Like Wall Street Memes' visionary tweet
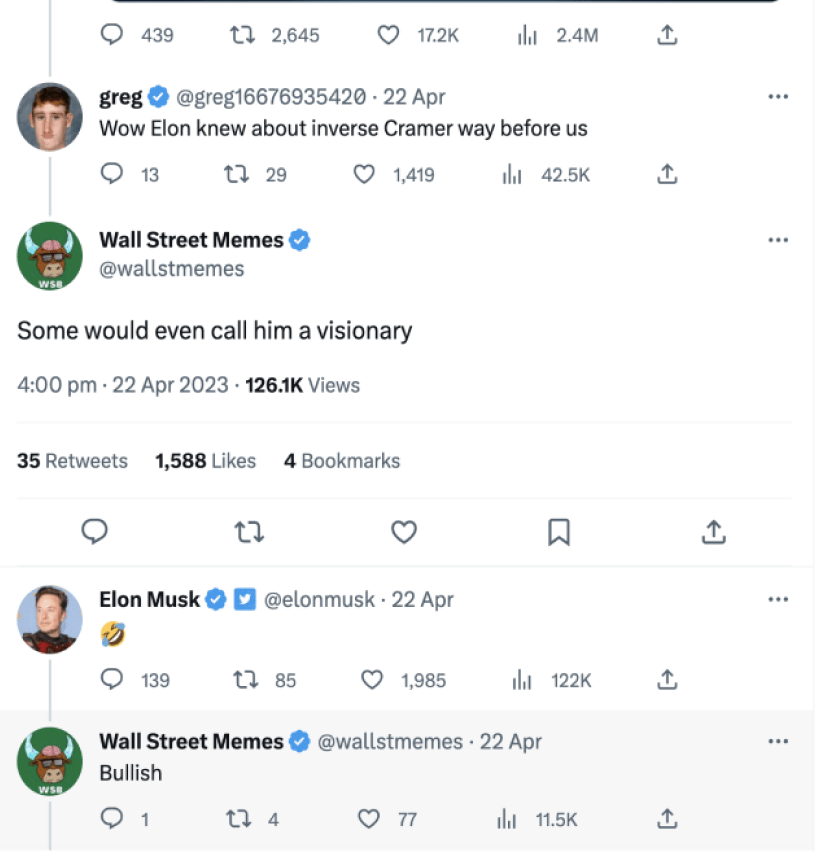This screenshot has height=852, width=820. tap(403, 532)
